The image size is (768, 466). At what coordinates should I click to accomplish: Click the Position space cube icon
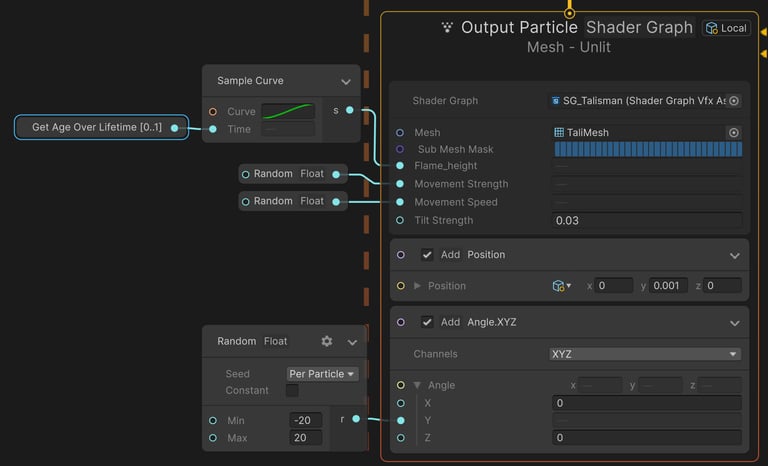(559, 286)
